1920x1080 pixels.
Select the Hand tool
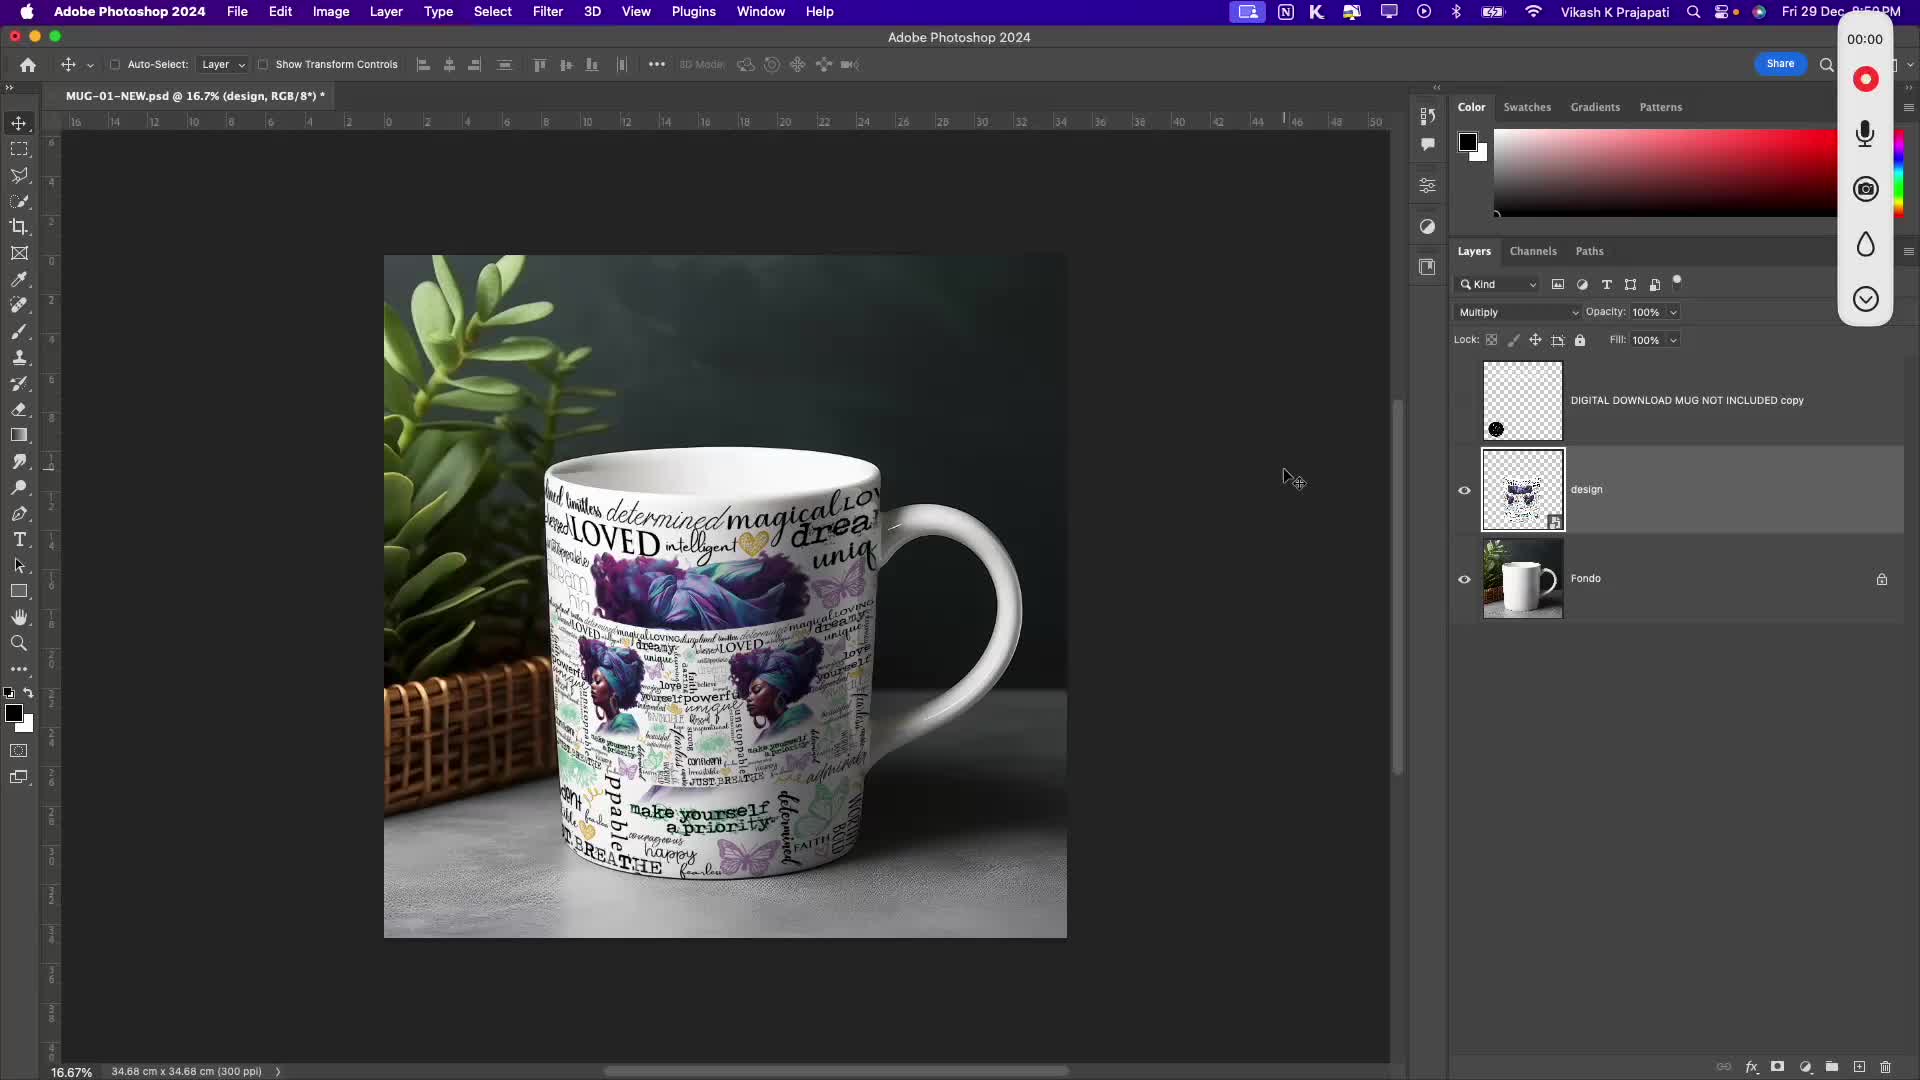tap(19, 618)
